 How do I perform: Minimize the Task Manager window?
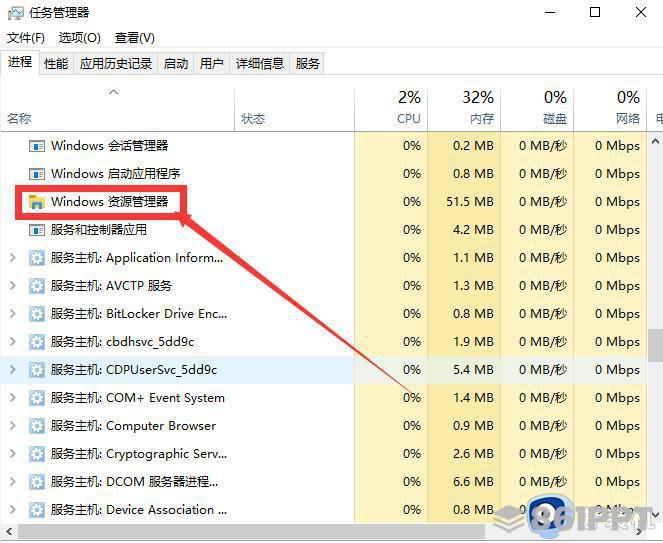[550, 12]
